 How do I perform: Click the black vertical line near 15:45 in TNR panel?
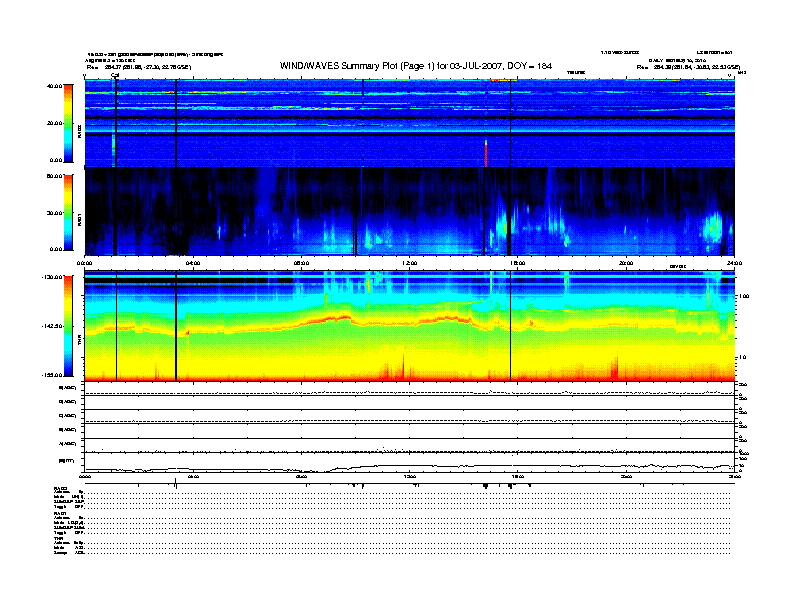click(x=510, y=326)
